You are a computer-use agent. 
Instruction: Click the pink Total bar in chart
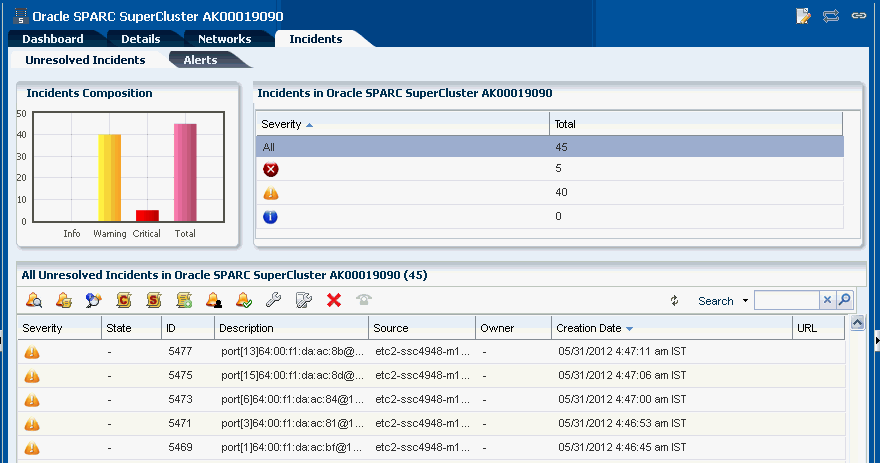point(185,173)
